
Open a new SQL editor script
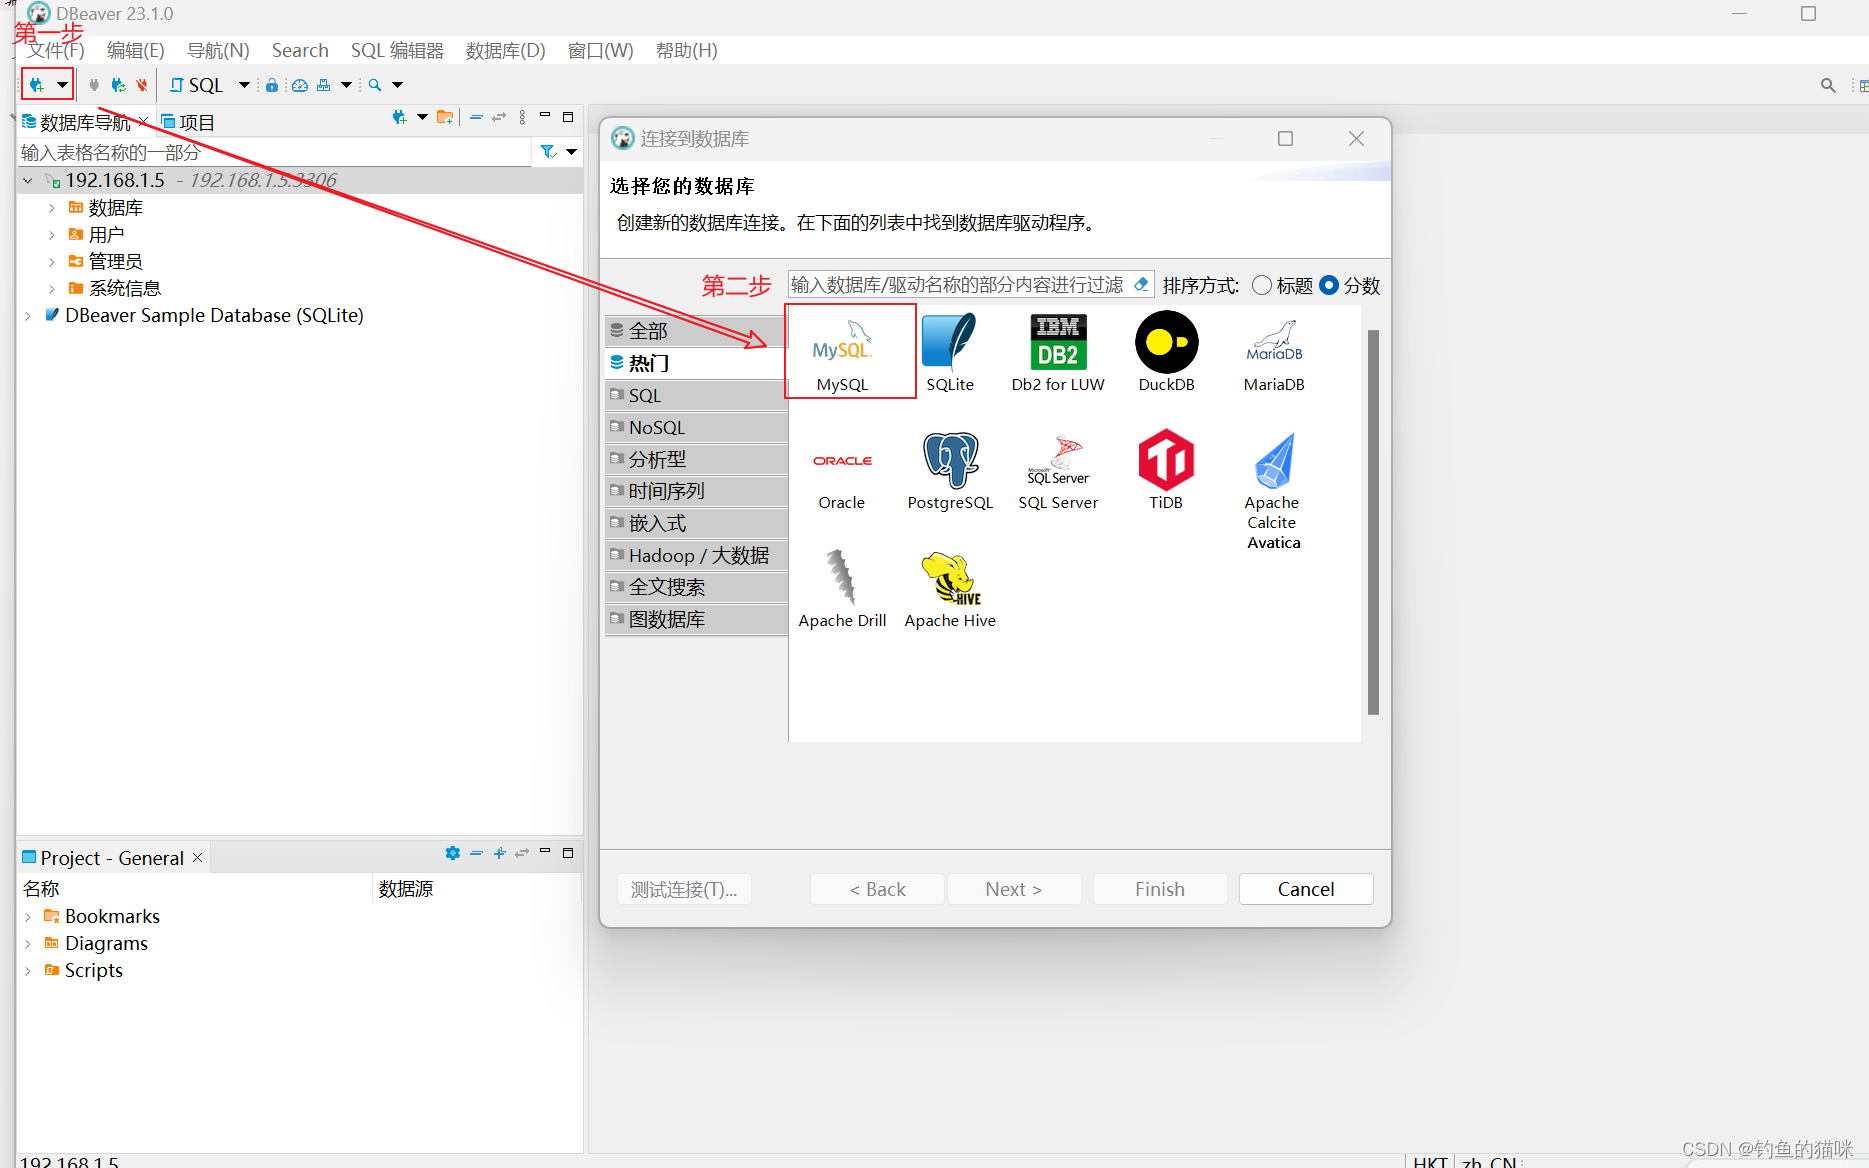coord(196,85)
